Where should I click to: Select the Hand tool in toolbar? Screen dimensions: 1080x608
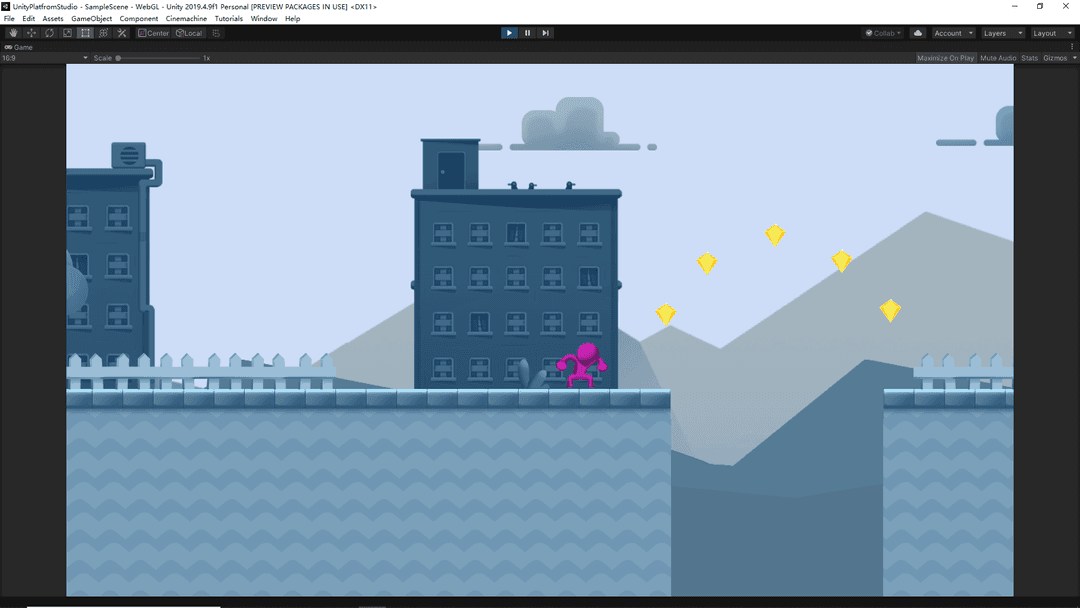click(14, 33)
